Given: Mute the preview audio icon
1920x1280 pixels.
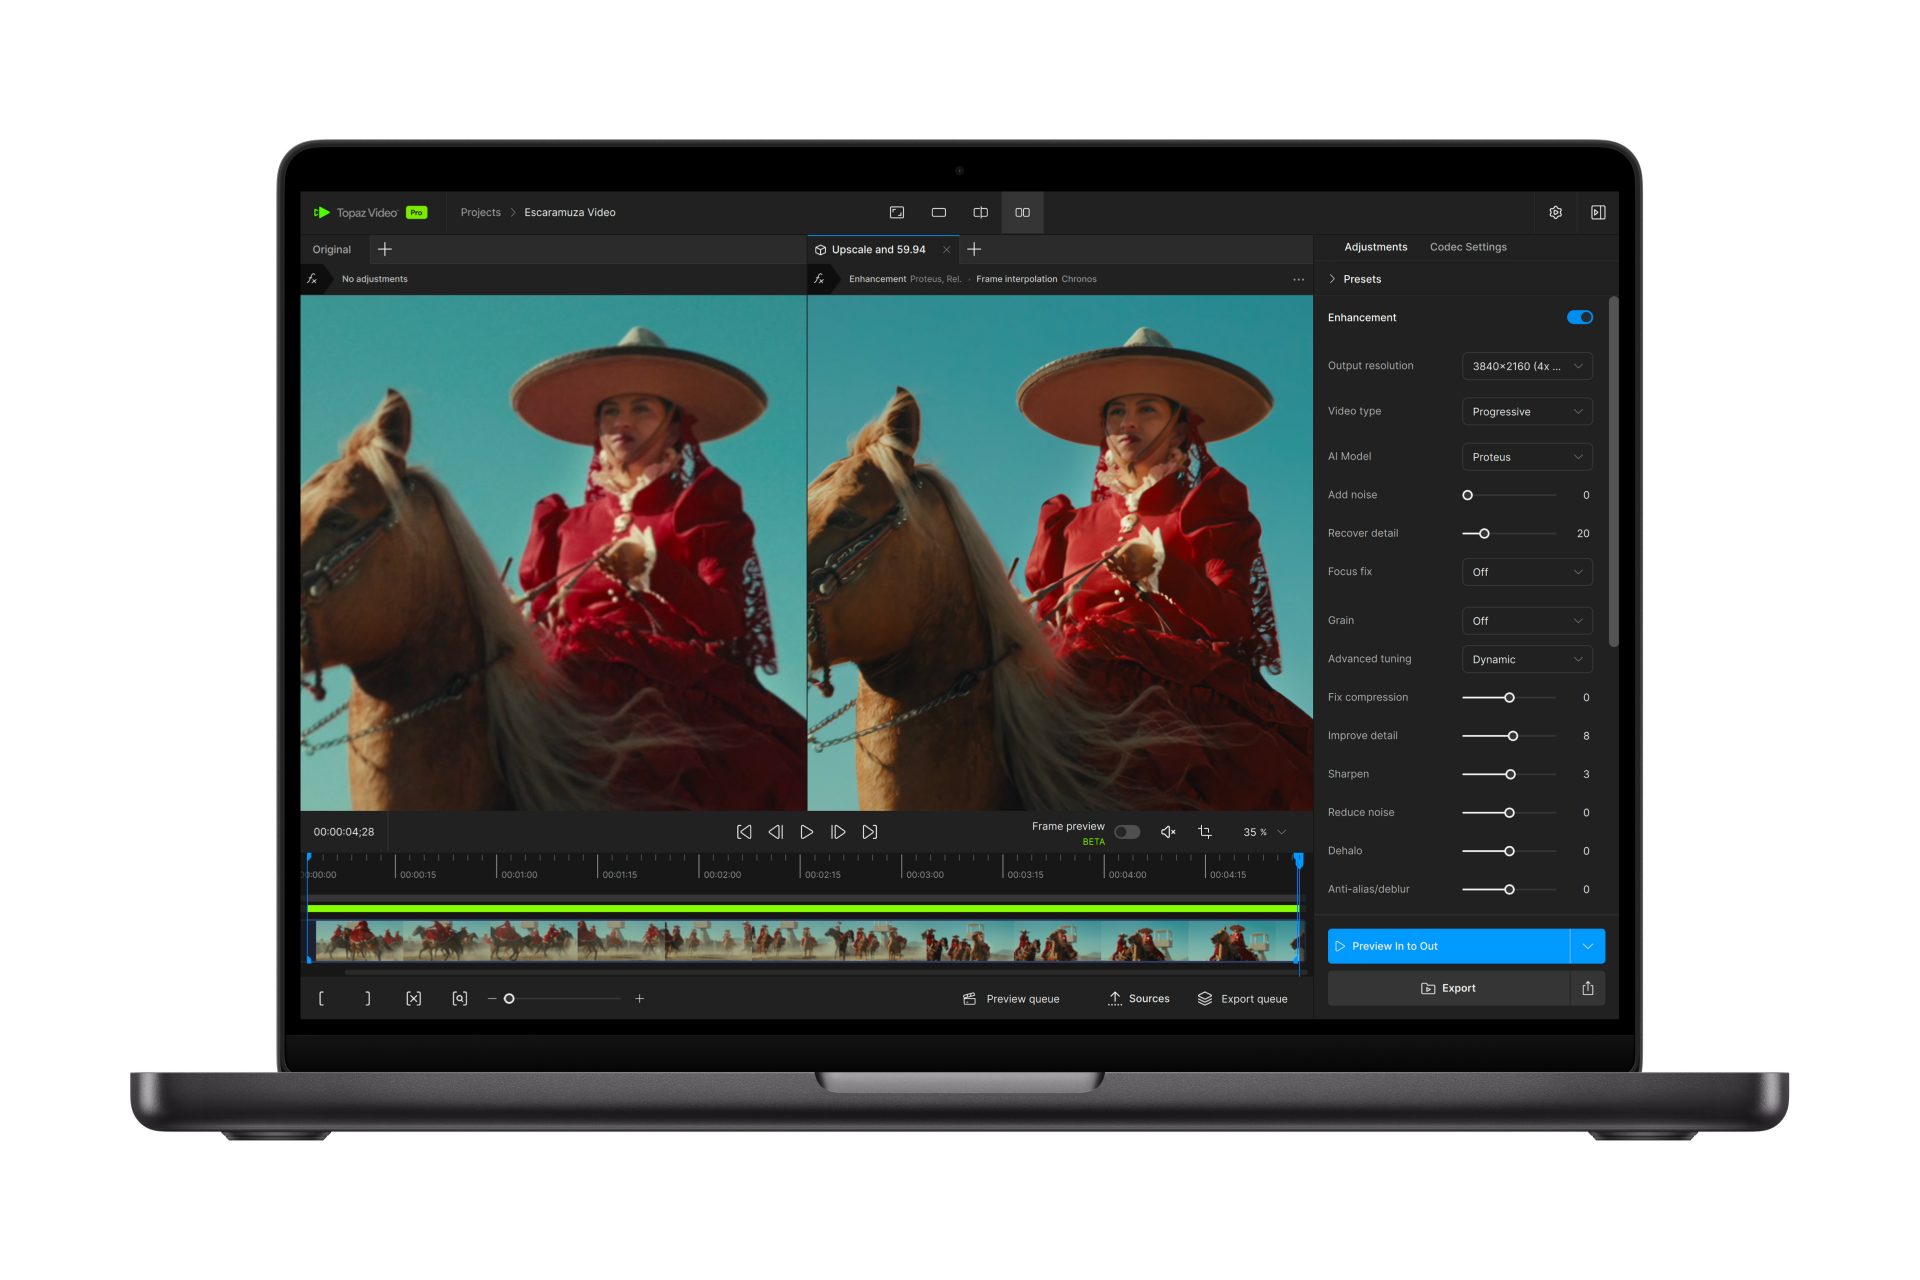Looking at the screenshot, I should coord(1167,831).
